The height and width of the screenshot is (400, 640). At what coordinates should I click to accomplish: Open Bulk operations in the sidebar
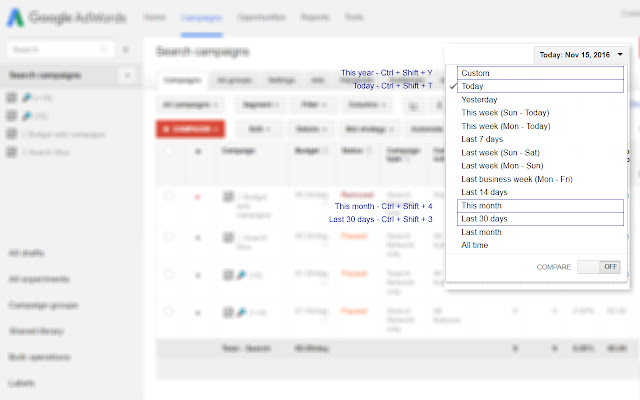pyautogui.click(x=40, y=357)
